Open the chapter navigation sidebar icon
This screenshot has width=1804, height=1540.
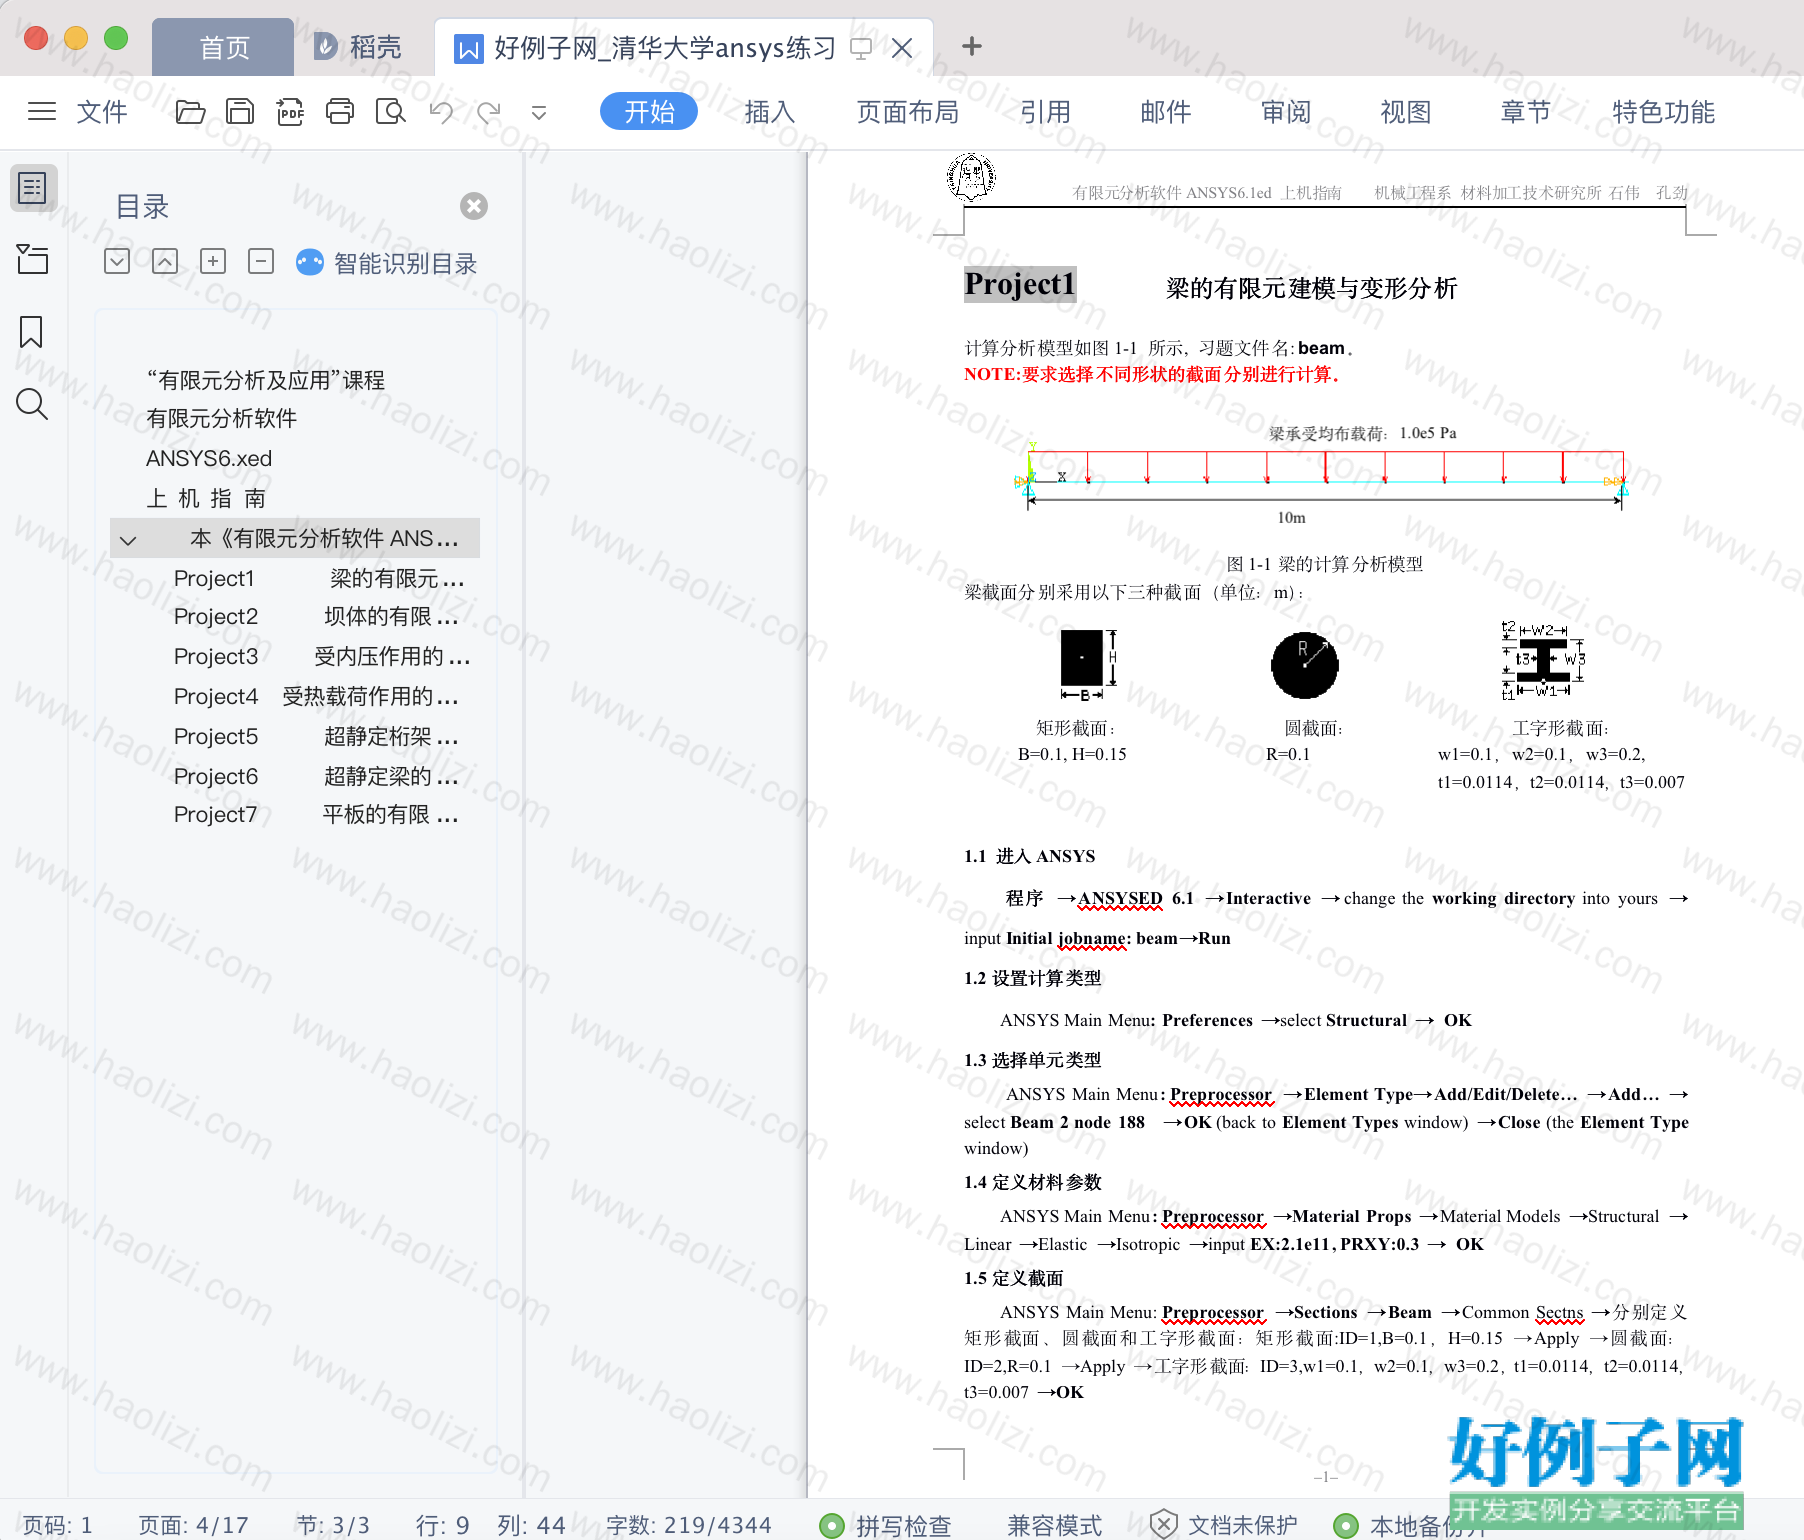[x=32, y=259]
